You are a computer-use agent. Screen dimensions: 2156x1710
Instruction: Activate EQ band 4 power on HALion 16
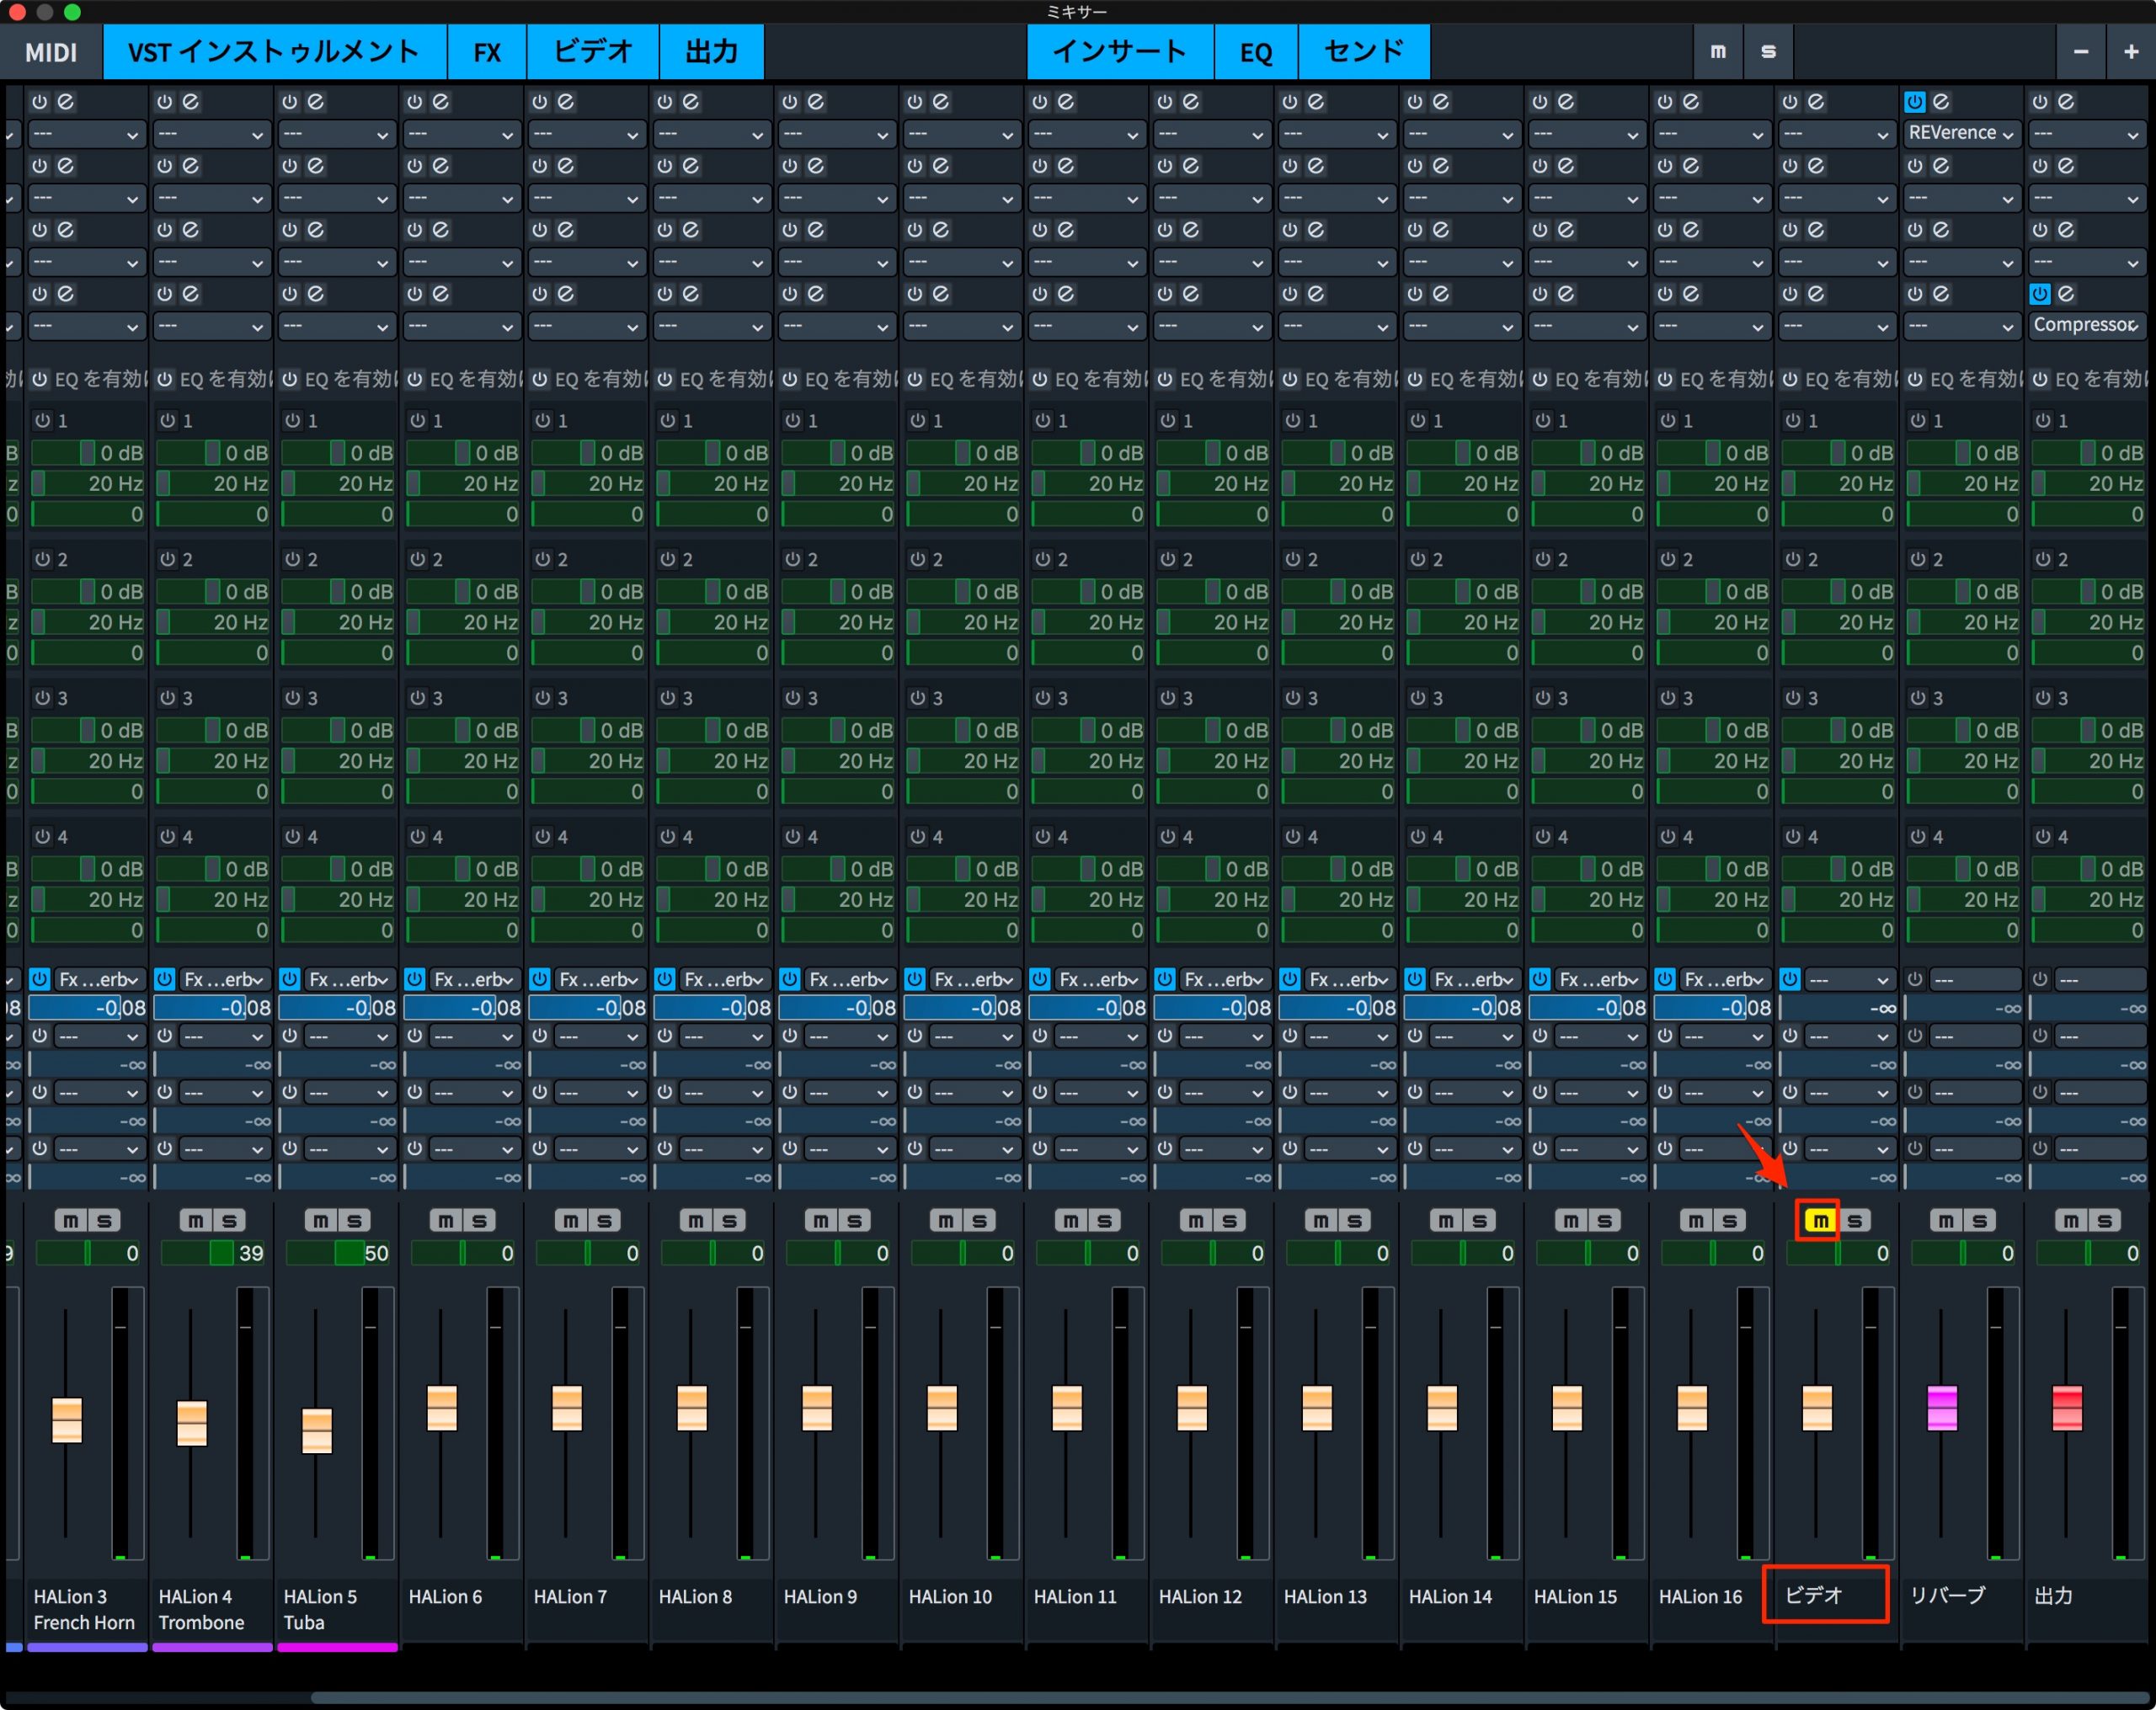click(x=1667, y=836)
